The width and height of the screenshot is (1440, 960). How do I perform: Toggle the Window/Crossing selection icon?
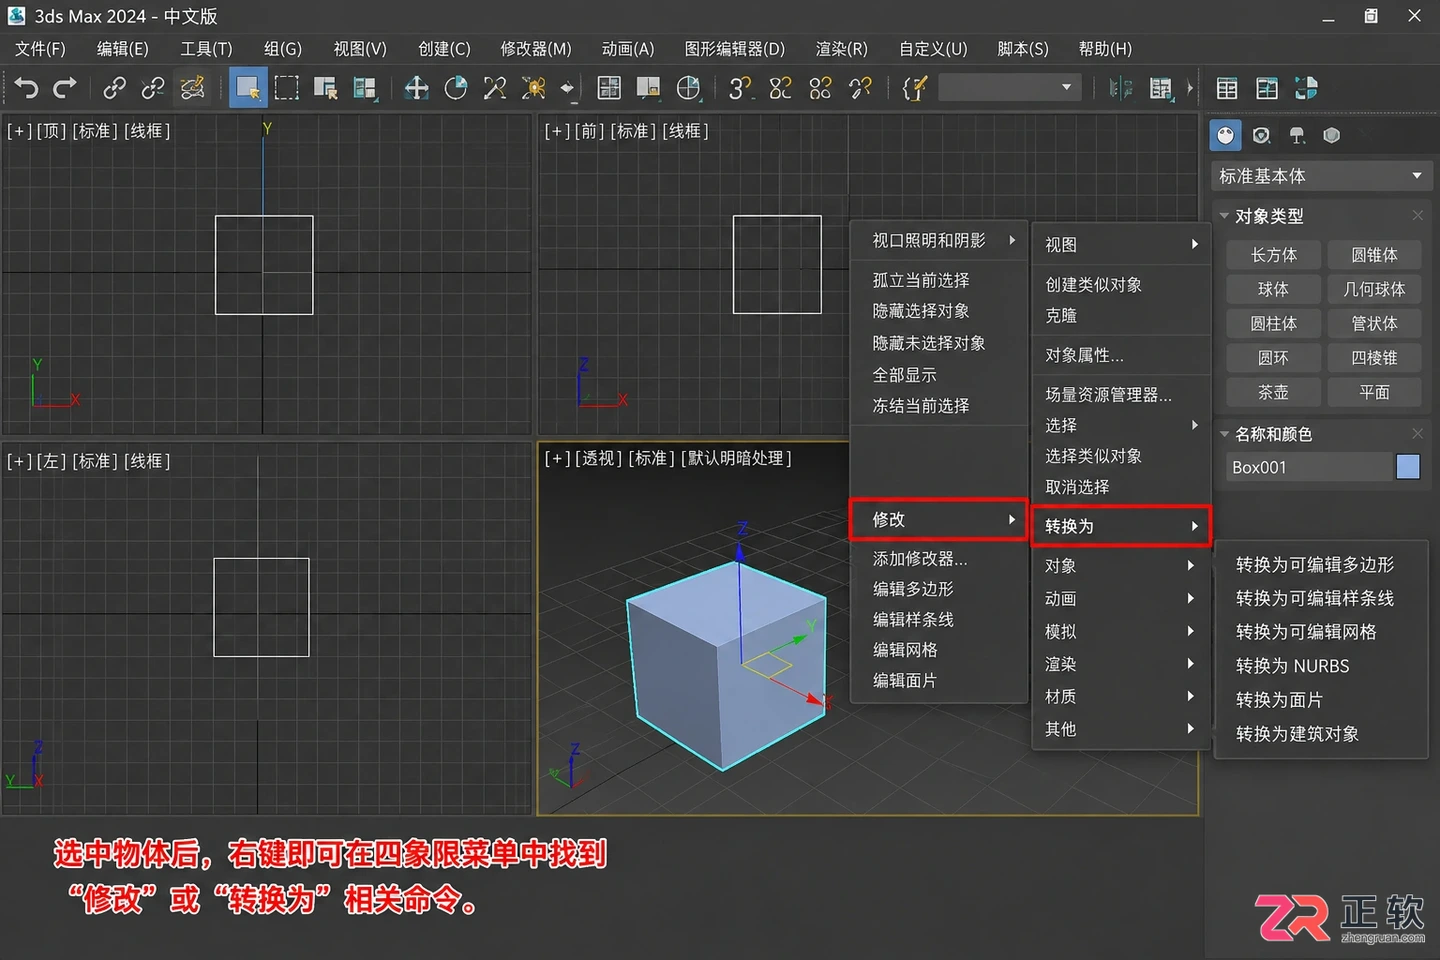(364, 88)
